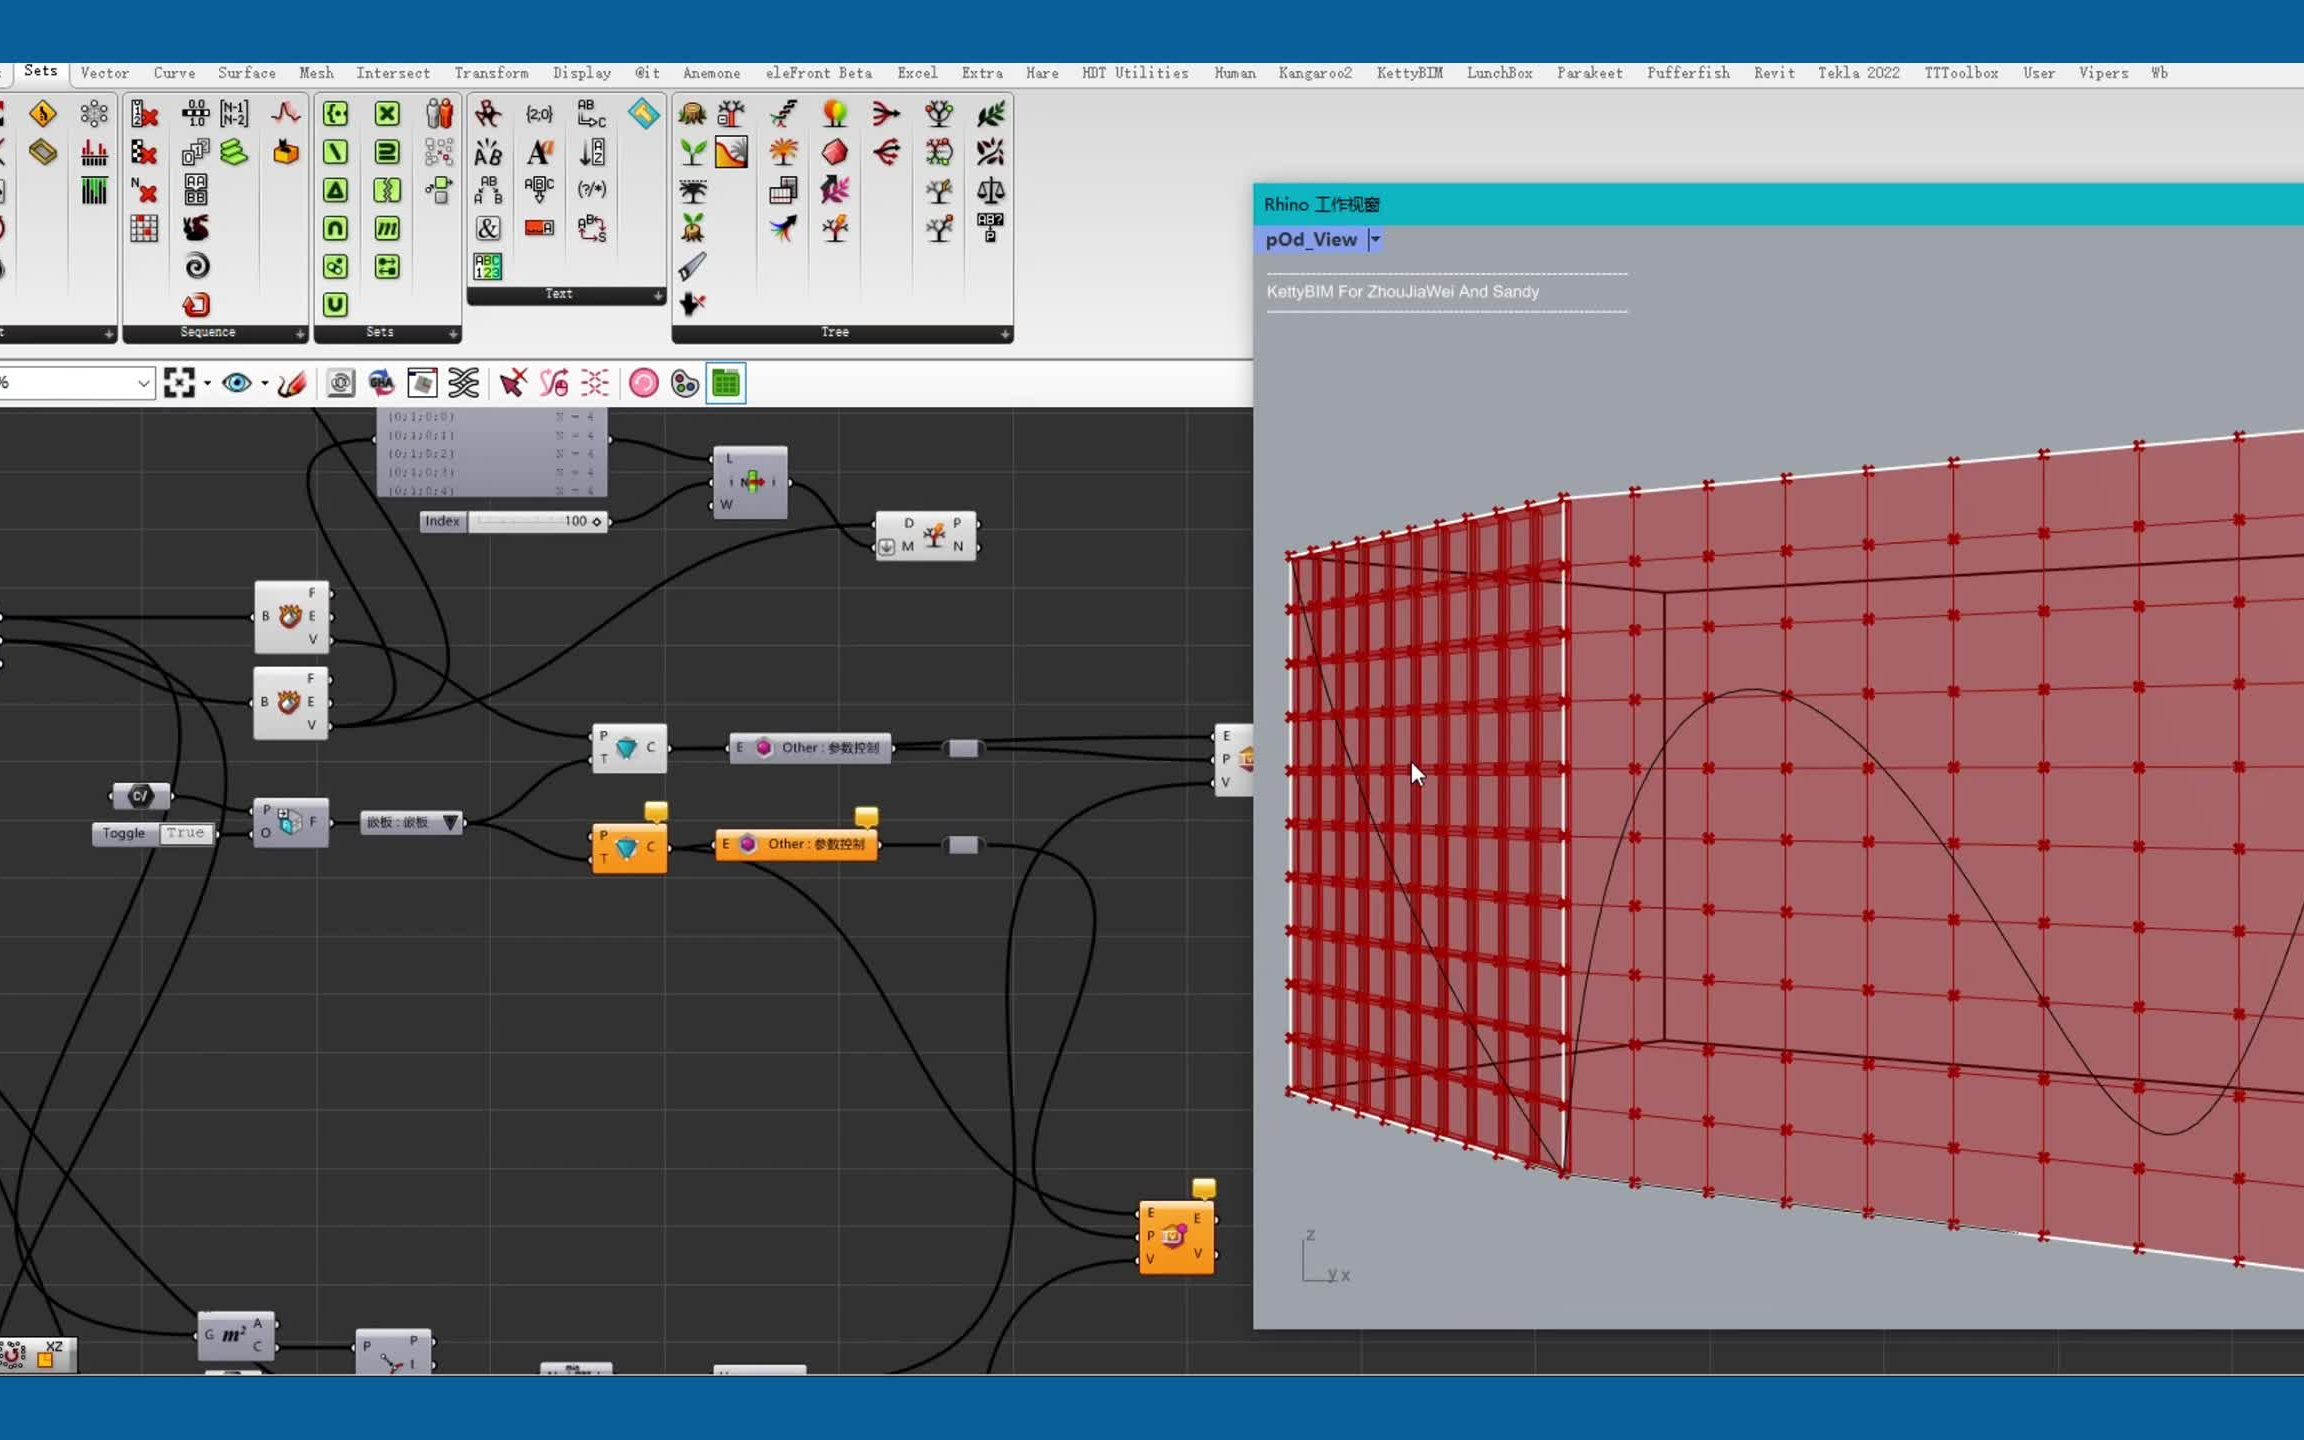Click the saw icon in Tree panel
2304x1440 pixels.
coord(692,266)
